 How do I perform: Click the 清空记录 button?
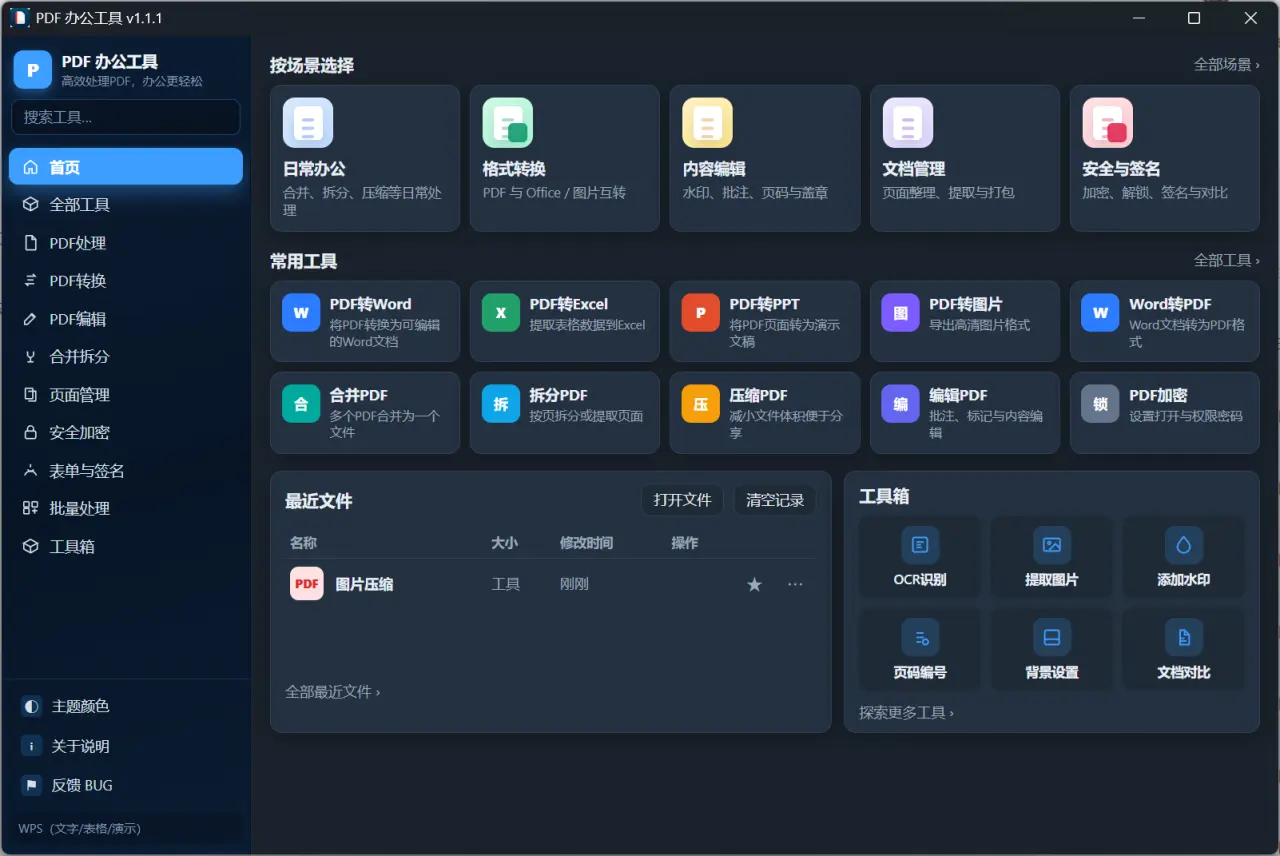tap(775, 500)
